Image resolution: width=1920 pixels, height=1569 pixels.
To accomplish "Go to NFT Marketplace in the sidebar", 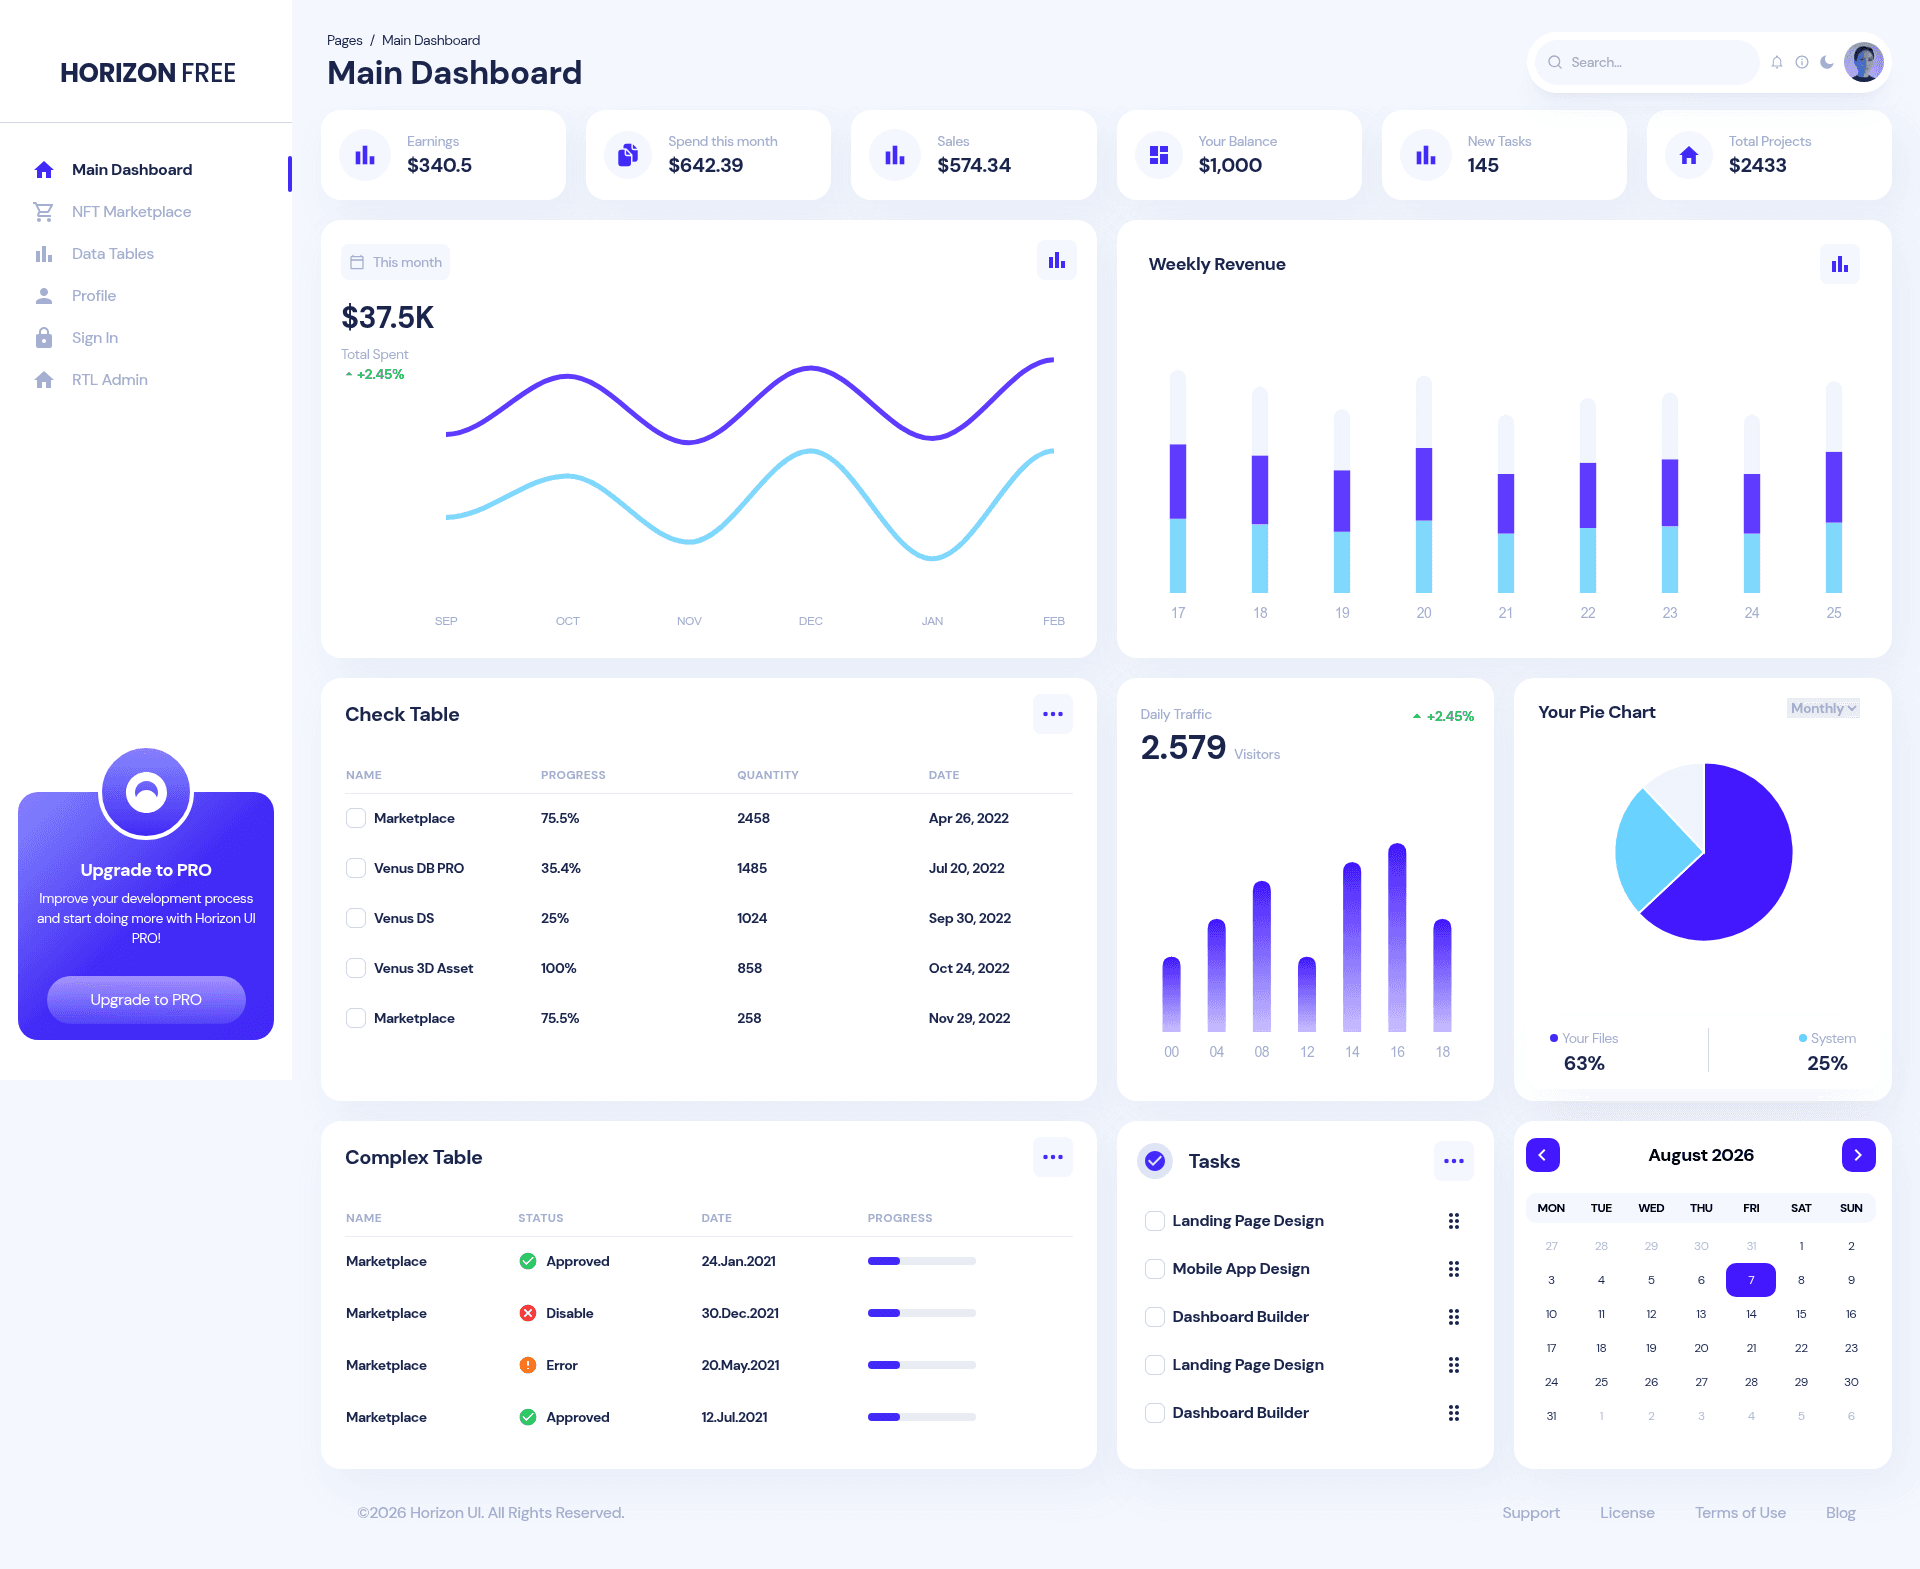I will [x=131, y=212].
